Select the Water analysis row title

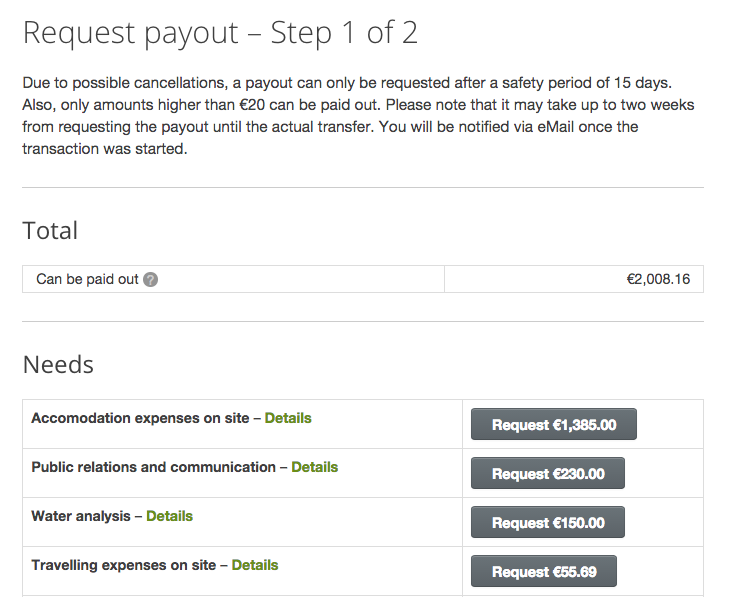pyautogui.click(x=81, y=516)
